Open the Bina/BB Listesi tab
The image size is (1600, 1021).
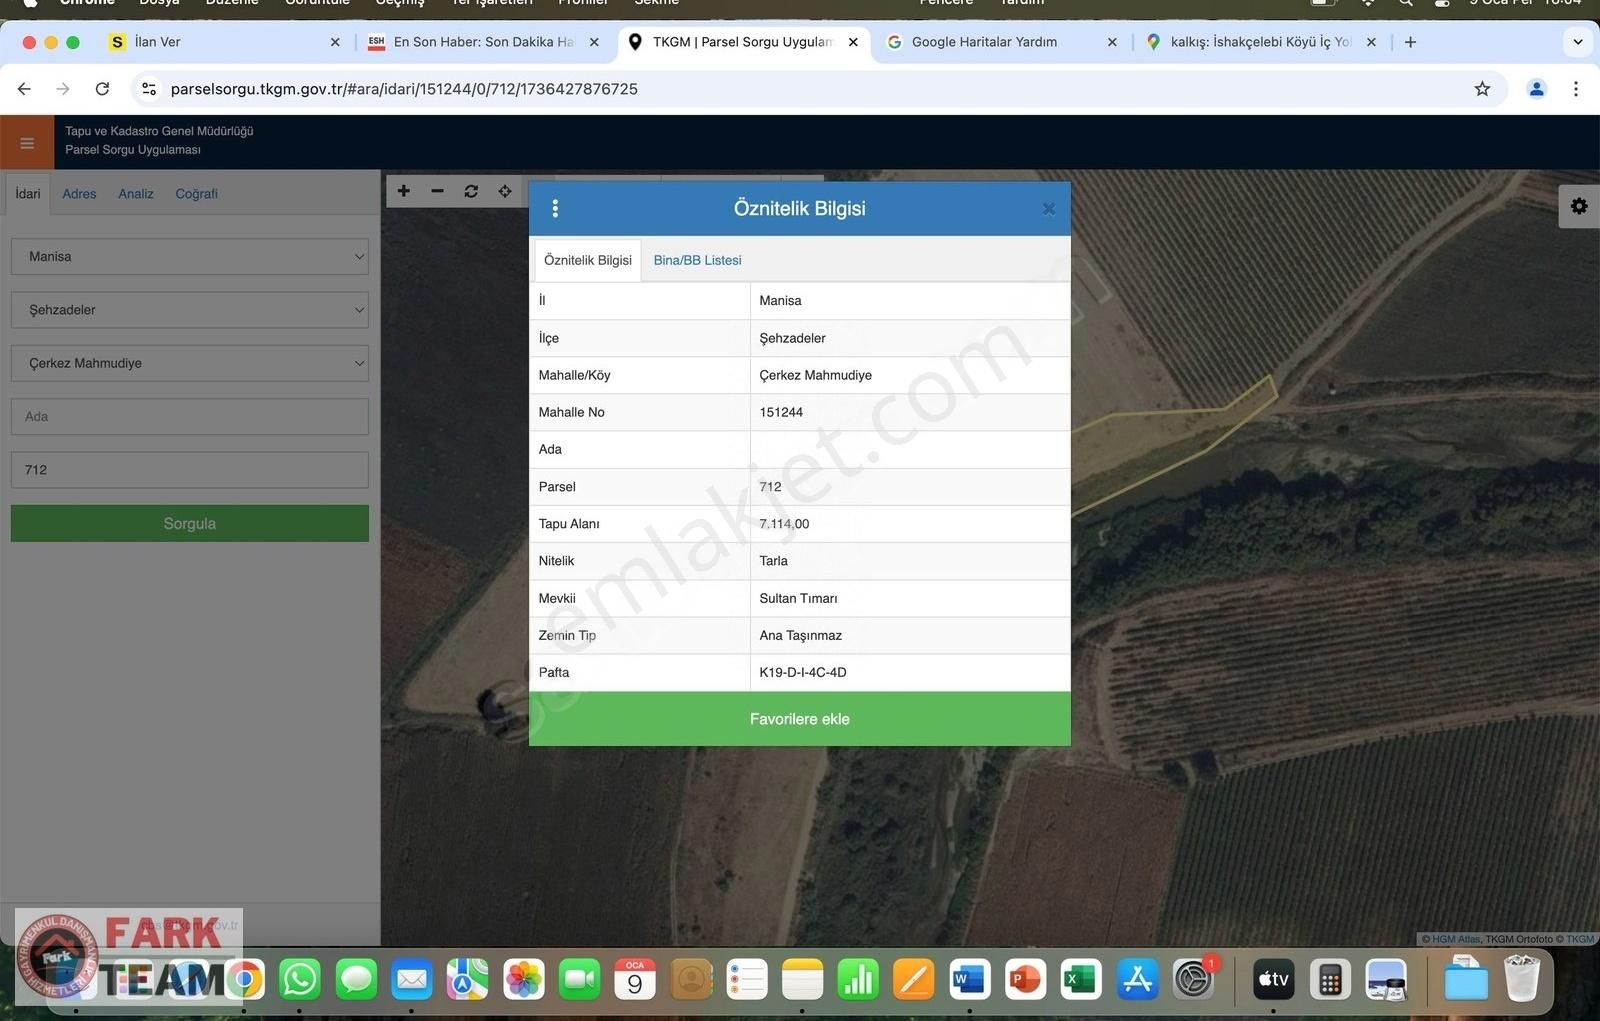point(697,260)
